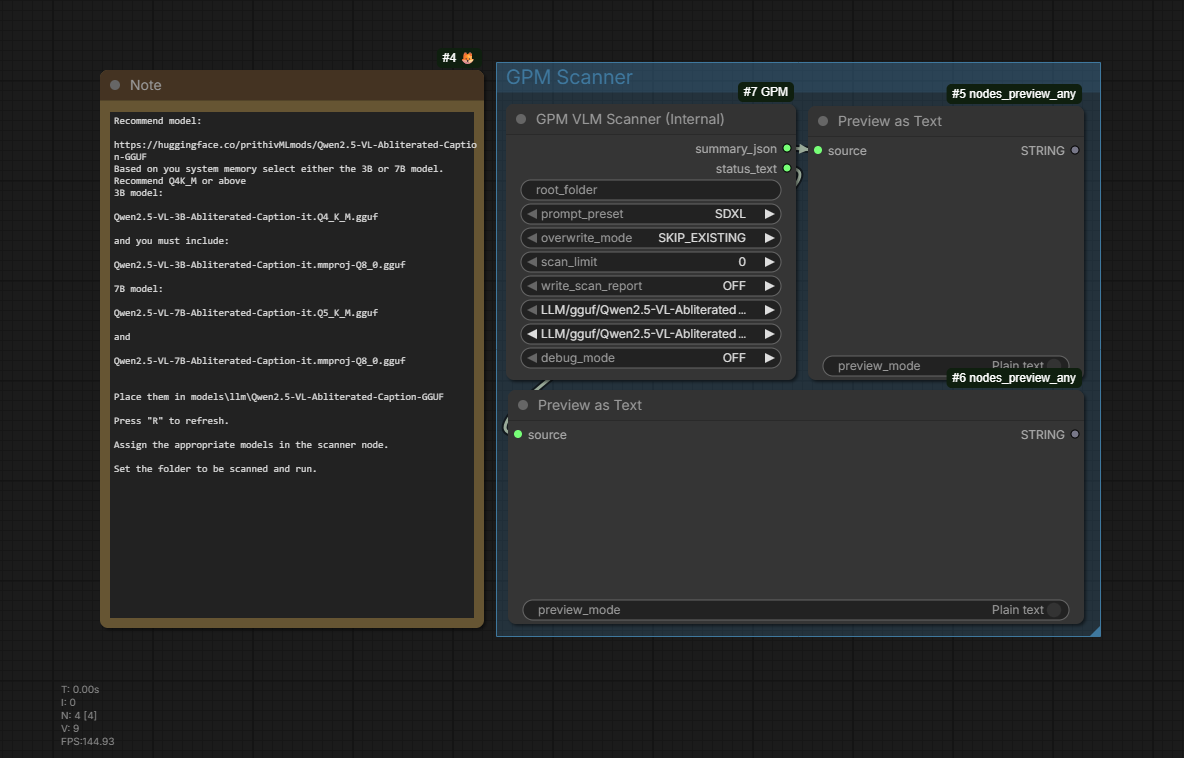Click the 'Recommend Q4K_M or above' line
This screenshot has height=758, width=1184.
point(180,180)
